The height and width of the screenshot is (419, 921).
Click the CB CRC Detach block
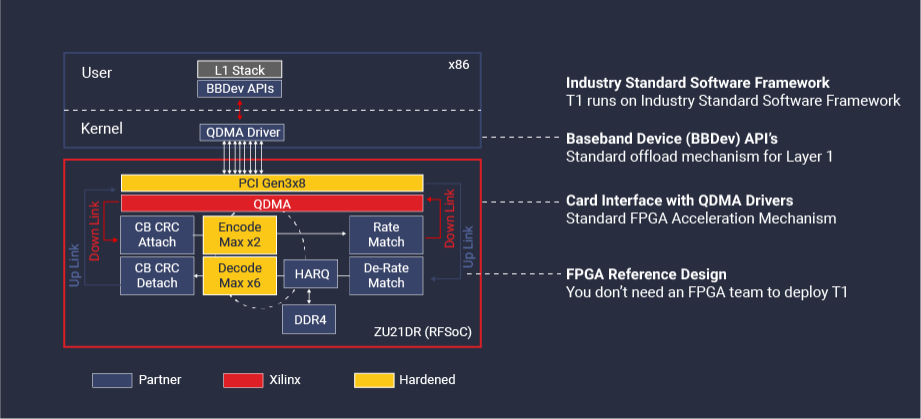pos(157,276)
